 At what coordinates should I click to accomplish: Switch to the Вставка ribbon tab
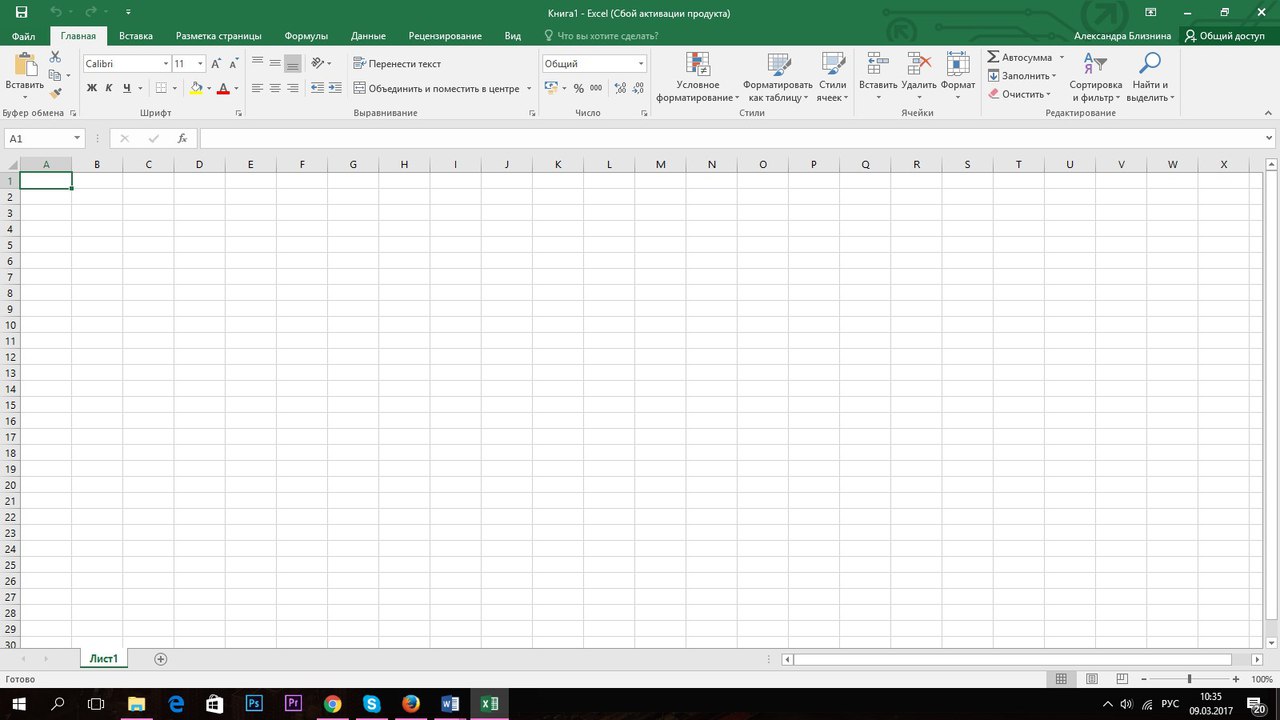(x=136, y=36)
